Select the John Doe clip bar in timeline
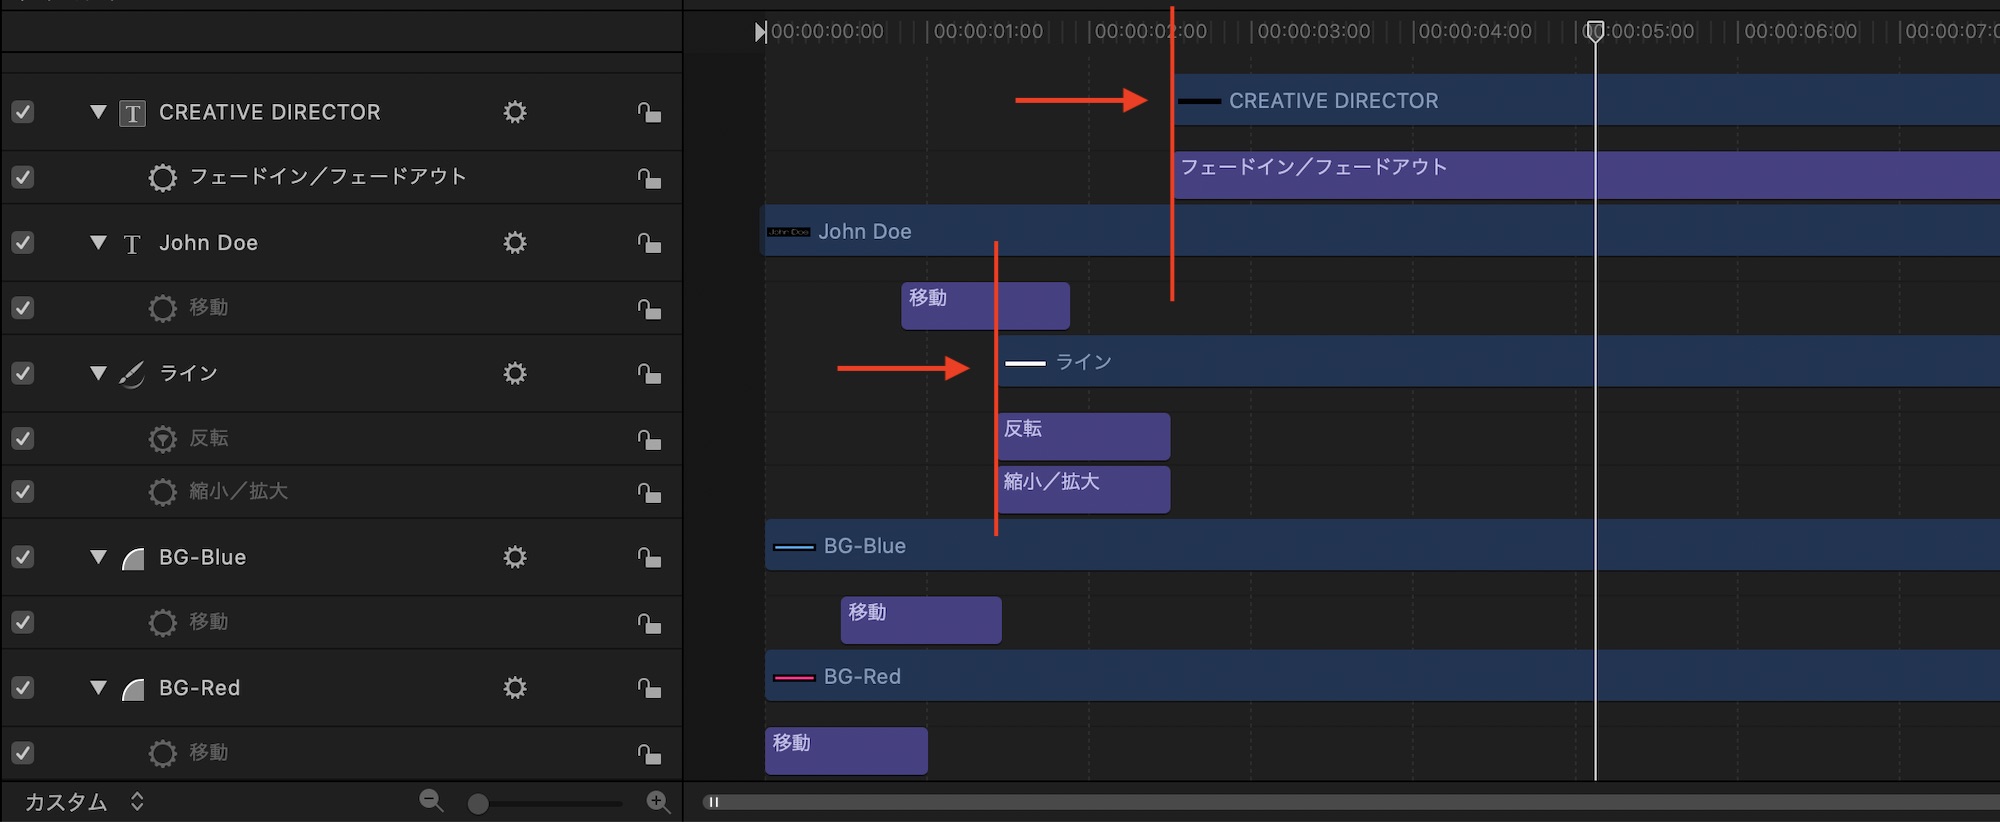Viewport: 2000px width, 822px height. point(1381,231)
